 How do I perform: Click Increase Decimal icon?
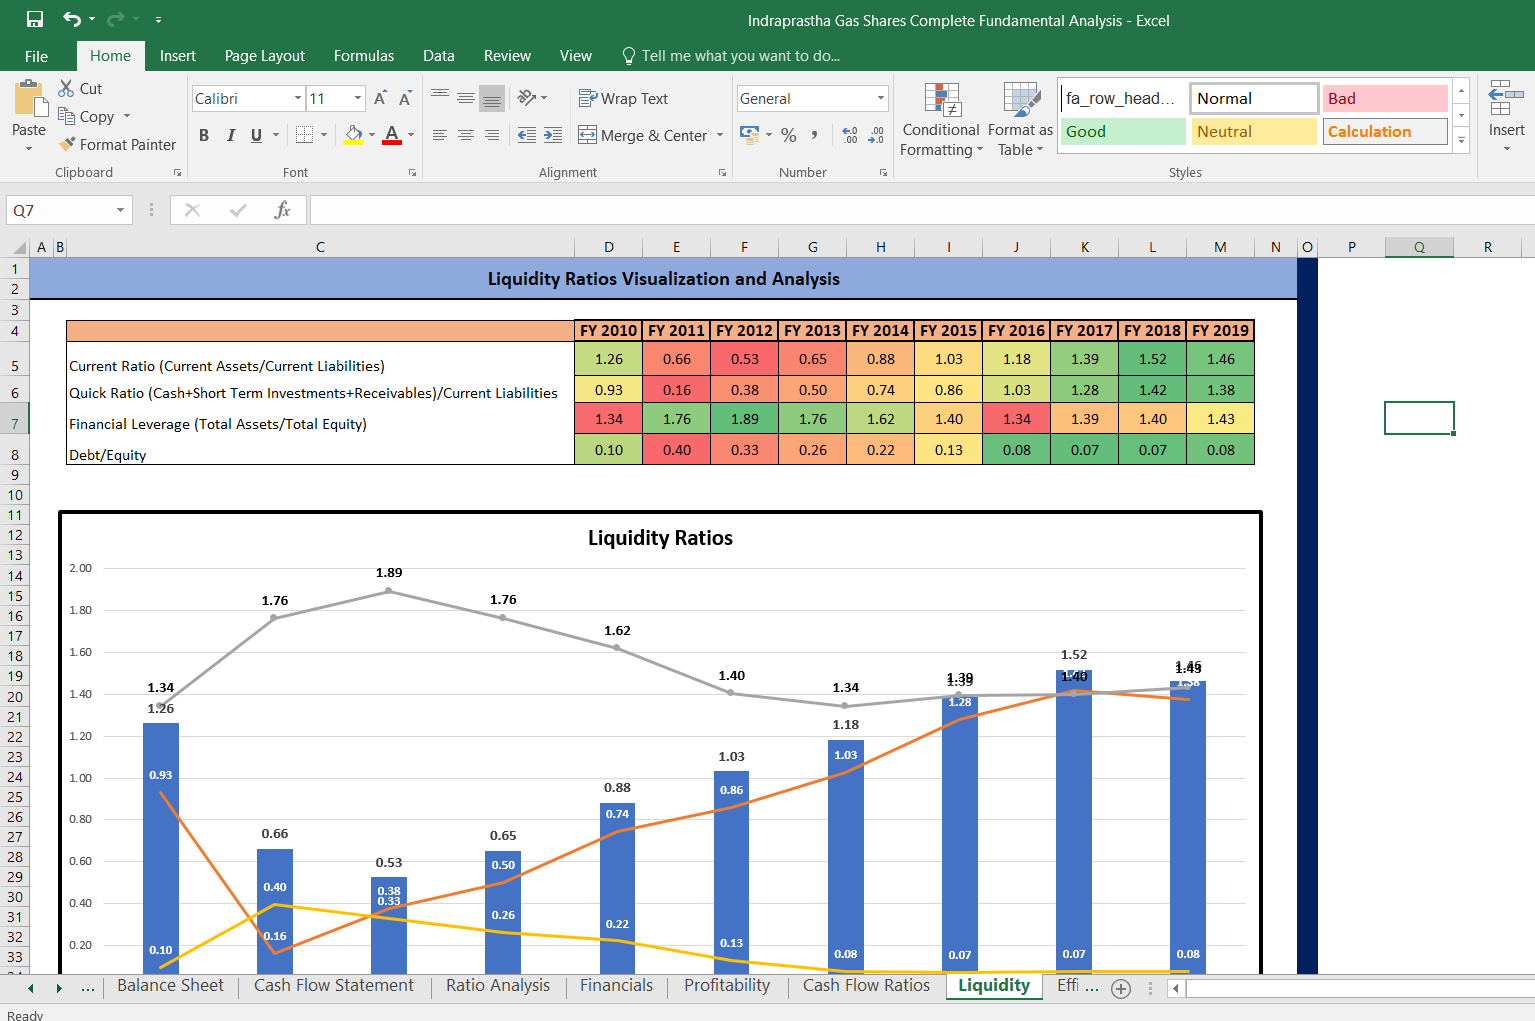850,134
